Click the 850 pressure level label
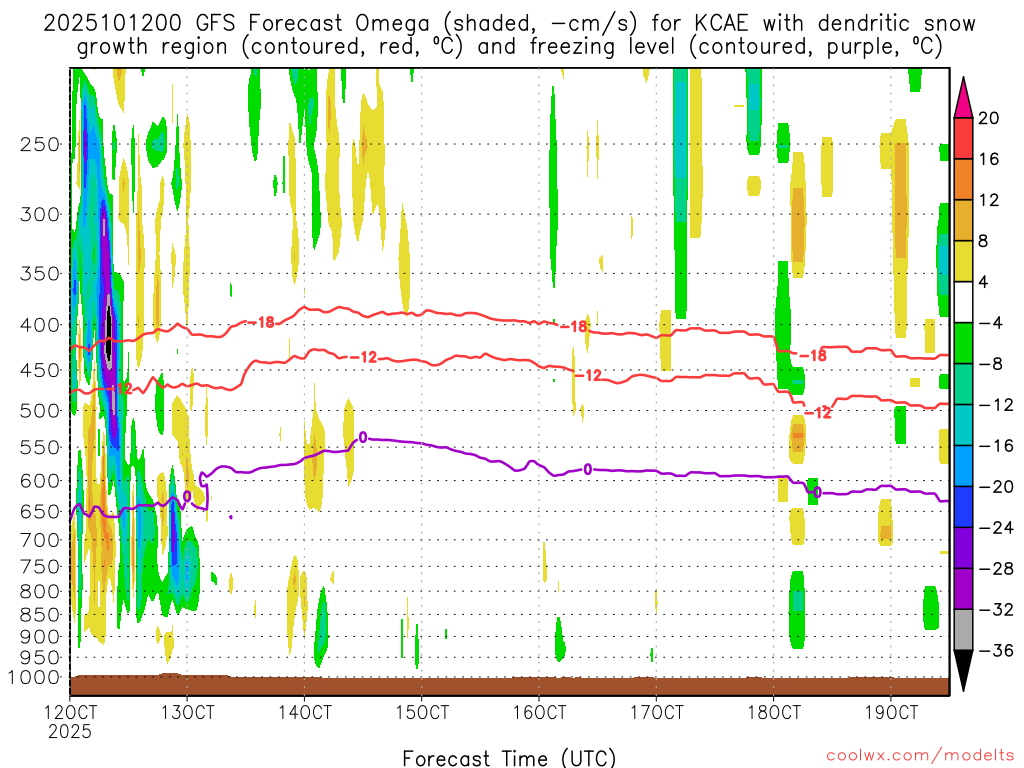This screenshot has height=768, width=1024. pos(40,615)
